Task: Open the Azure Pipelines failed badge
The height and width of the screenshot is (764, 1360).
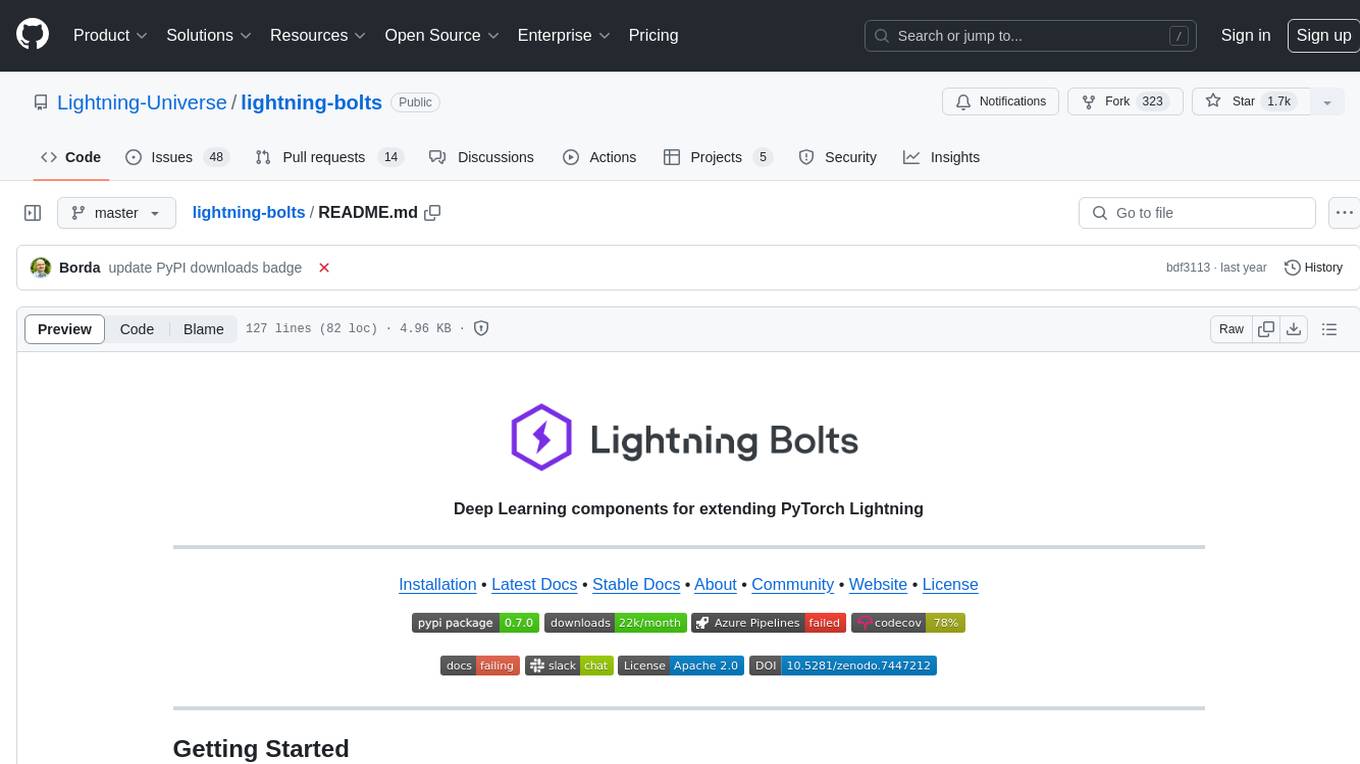Action: point(769,623)
